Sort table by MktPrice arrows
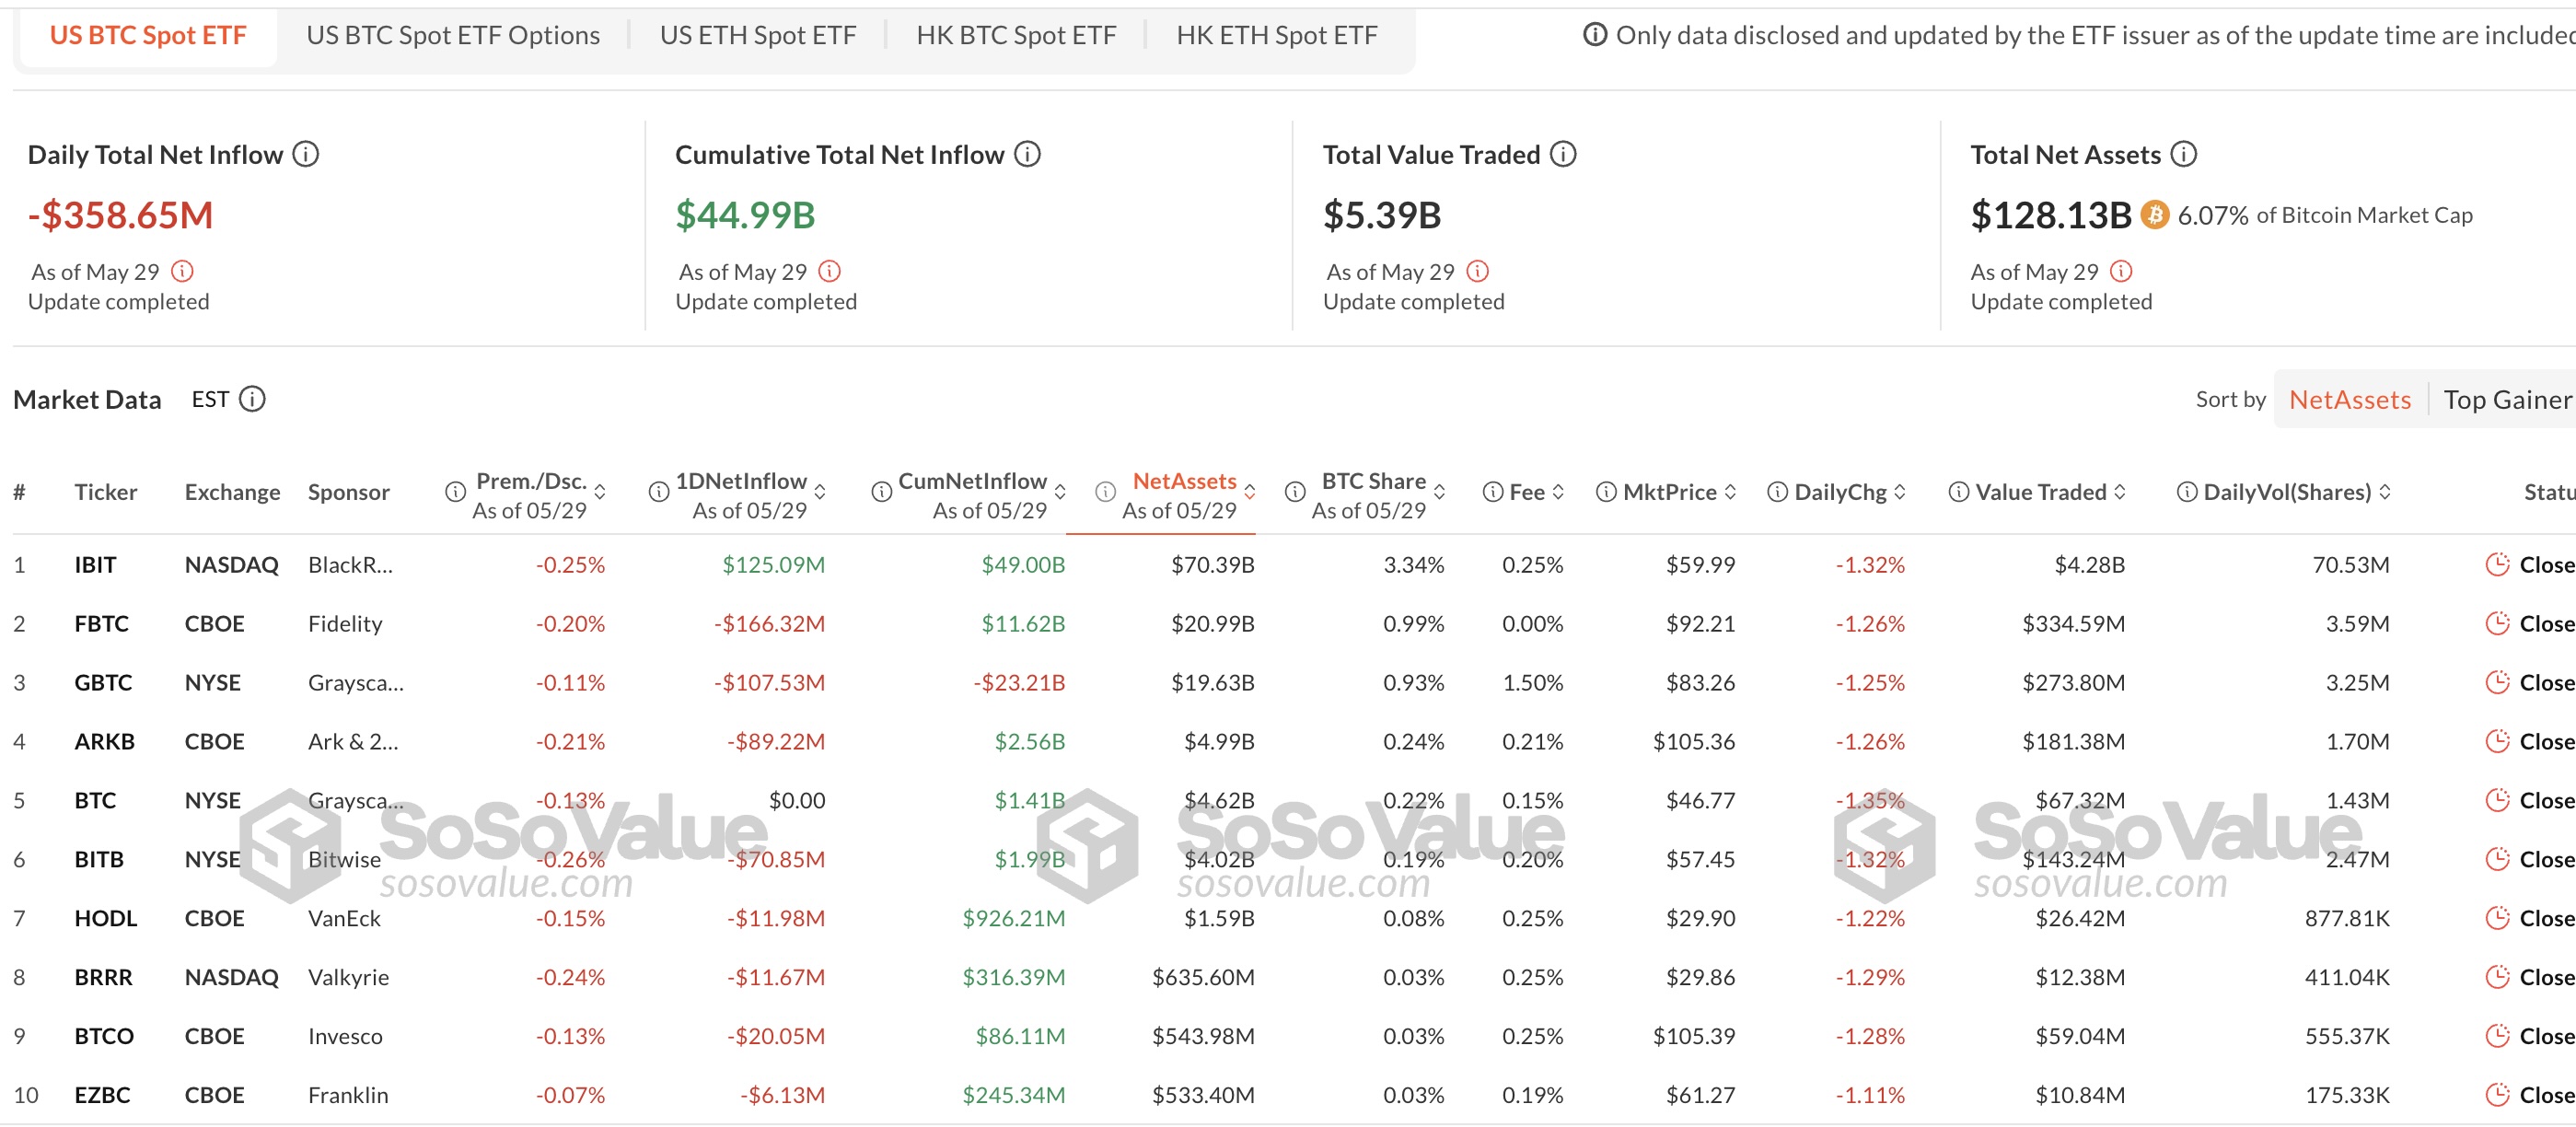2576x1127 pixels. click(1730, 492)
